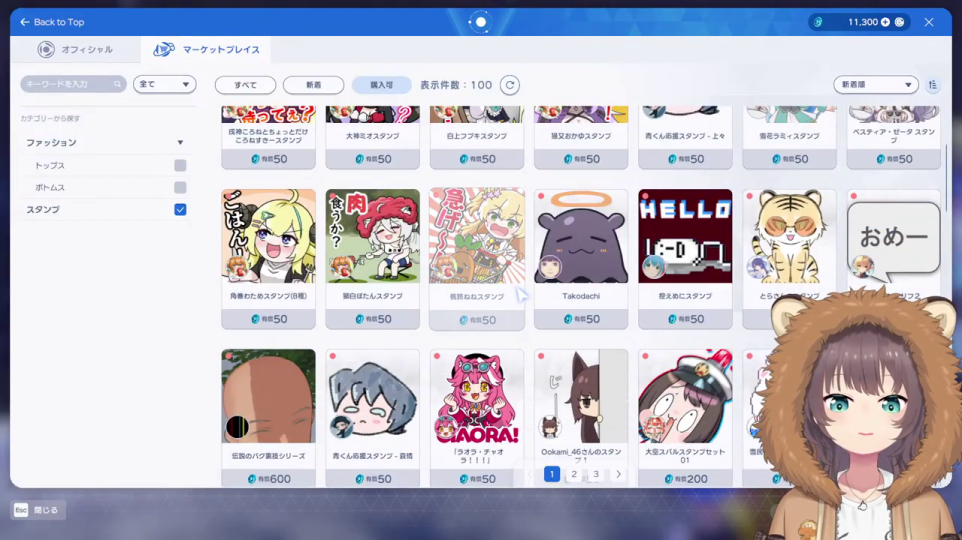Collapse the ファッション category arrow
The width and height of the screenshot is (962, 540).
(180, 142)
